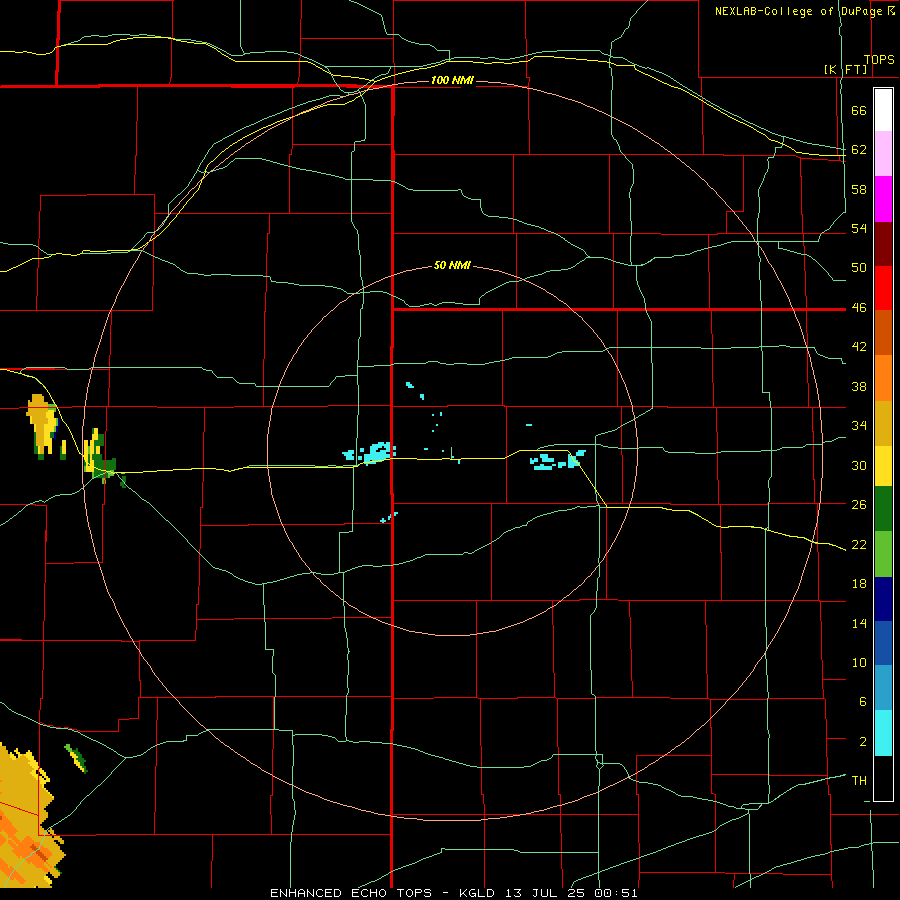Click the white swatch in the tops legend

pos(883,110)
